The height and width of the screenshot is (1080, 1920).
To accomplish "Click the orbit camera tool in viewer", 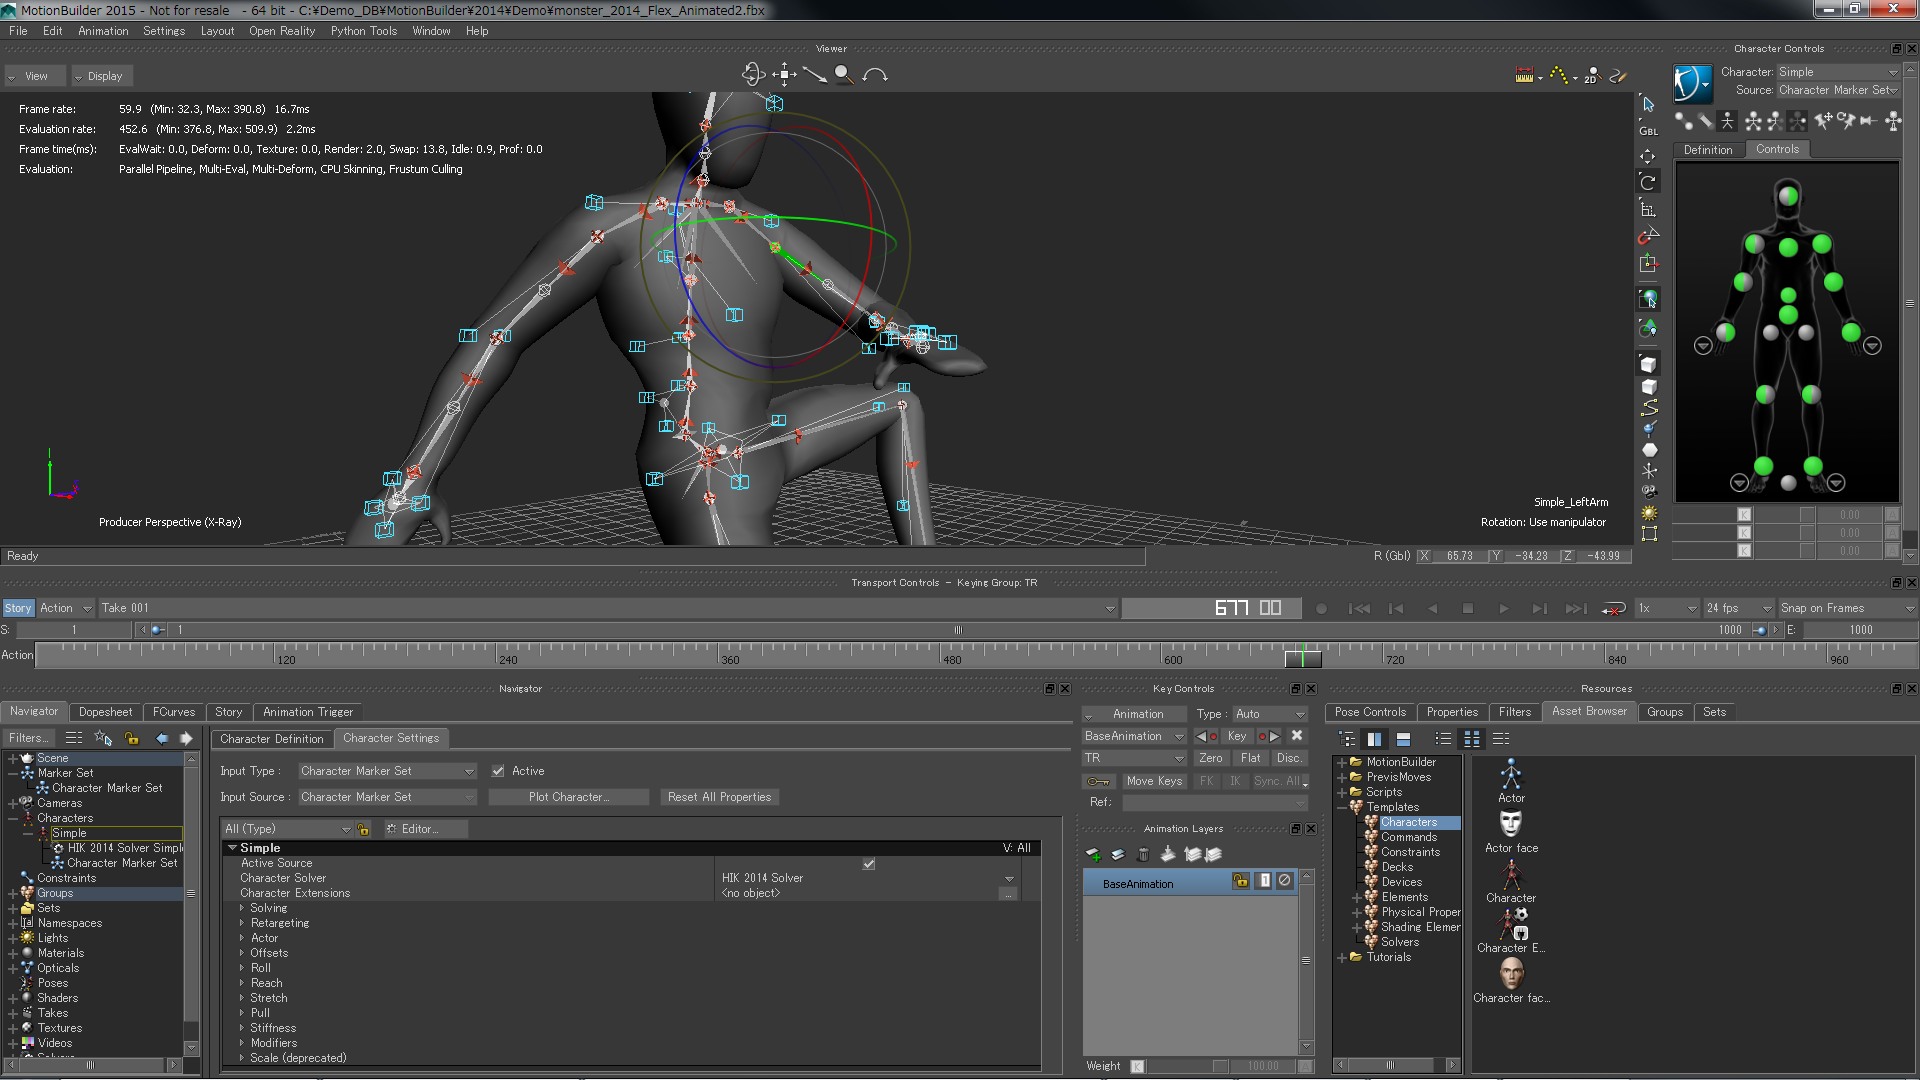I will point(753,75).
